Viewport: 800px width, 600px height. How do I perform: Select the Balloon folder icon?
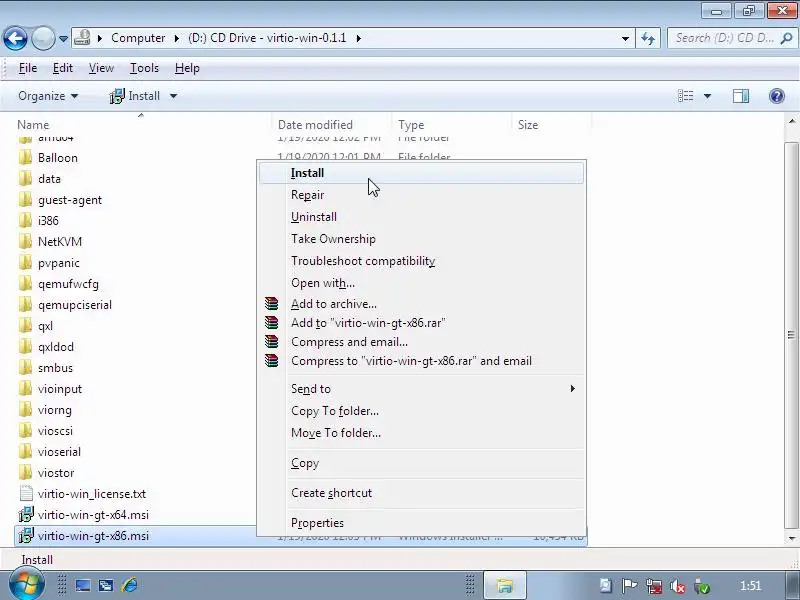(26, 158)
